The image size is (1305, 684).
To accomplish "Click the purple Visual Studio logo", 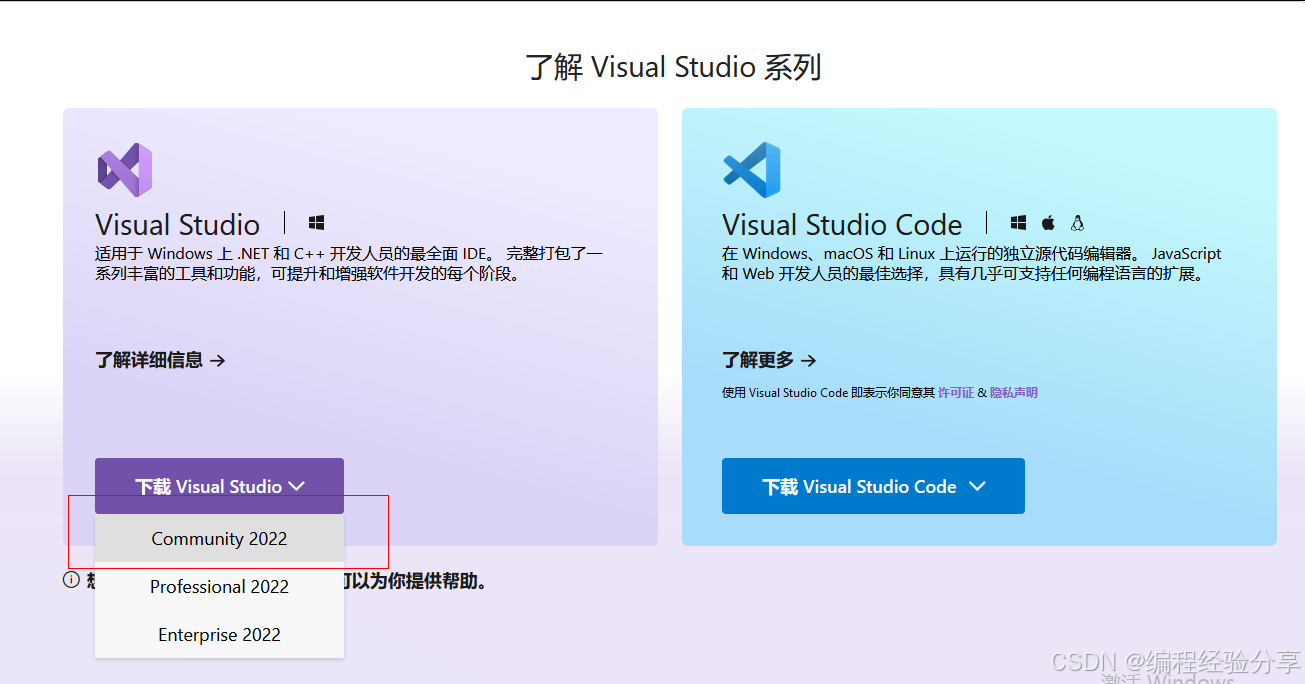I will point(125,170).
